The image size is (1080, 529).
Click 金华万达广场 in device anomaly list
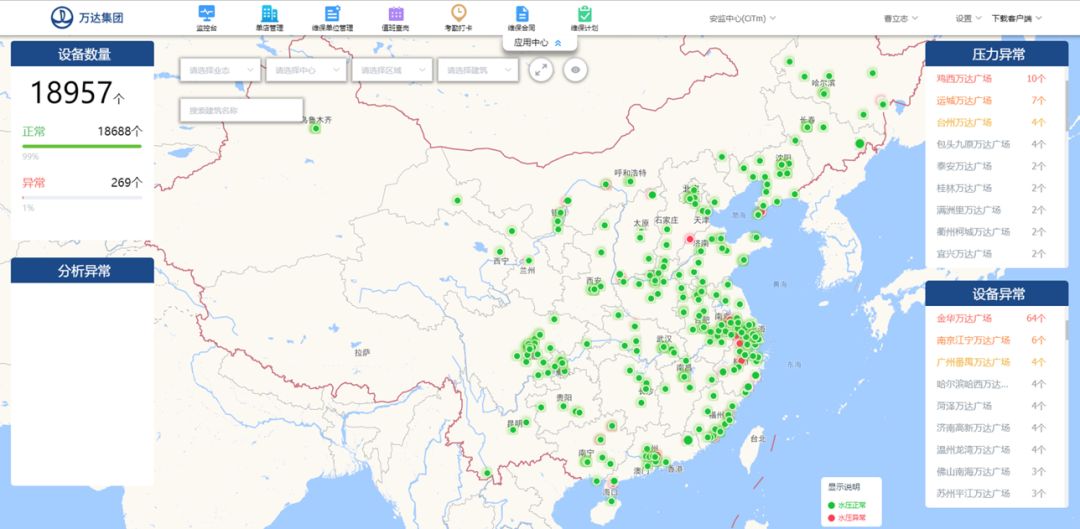coord(963,319)
